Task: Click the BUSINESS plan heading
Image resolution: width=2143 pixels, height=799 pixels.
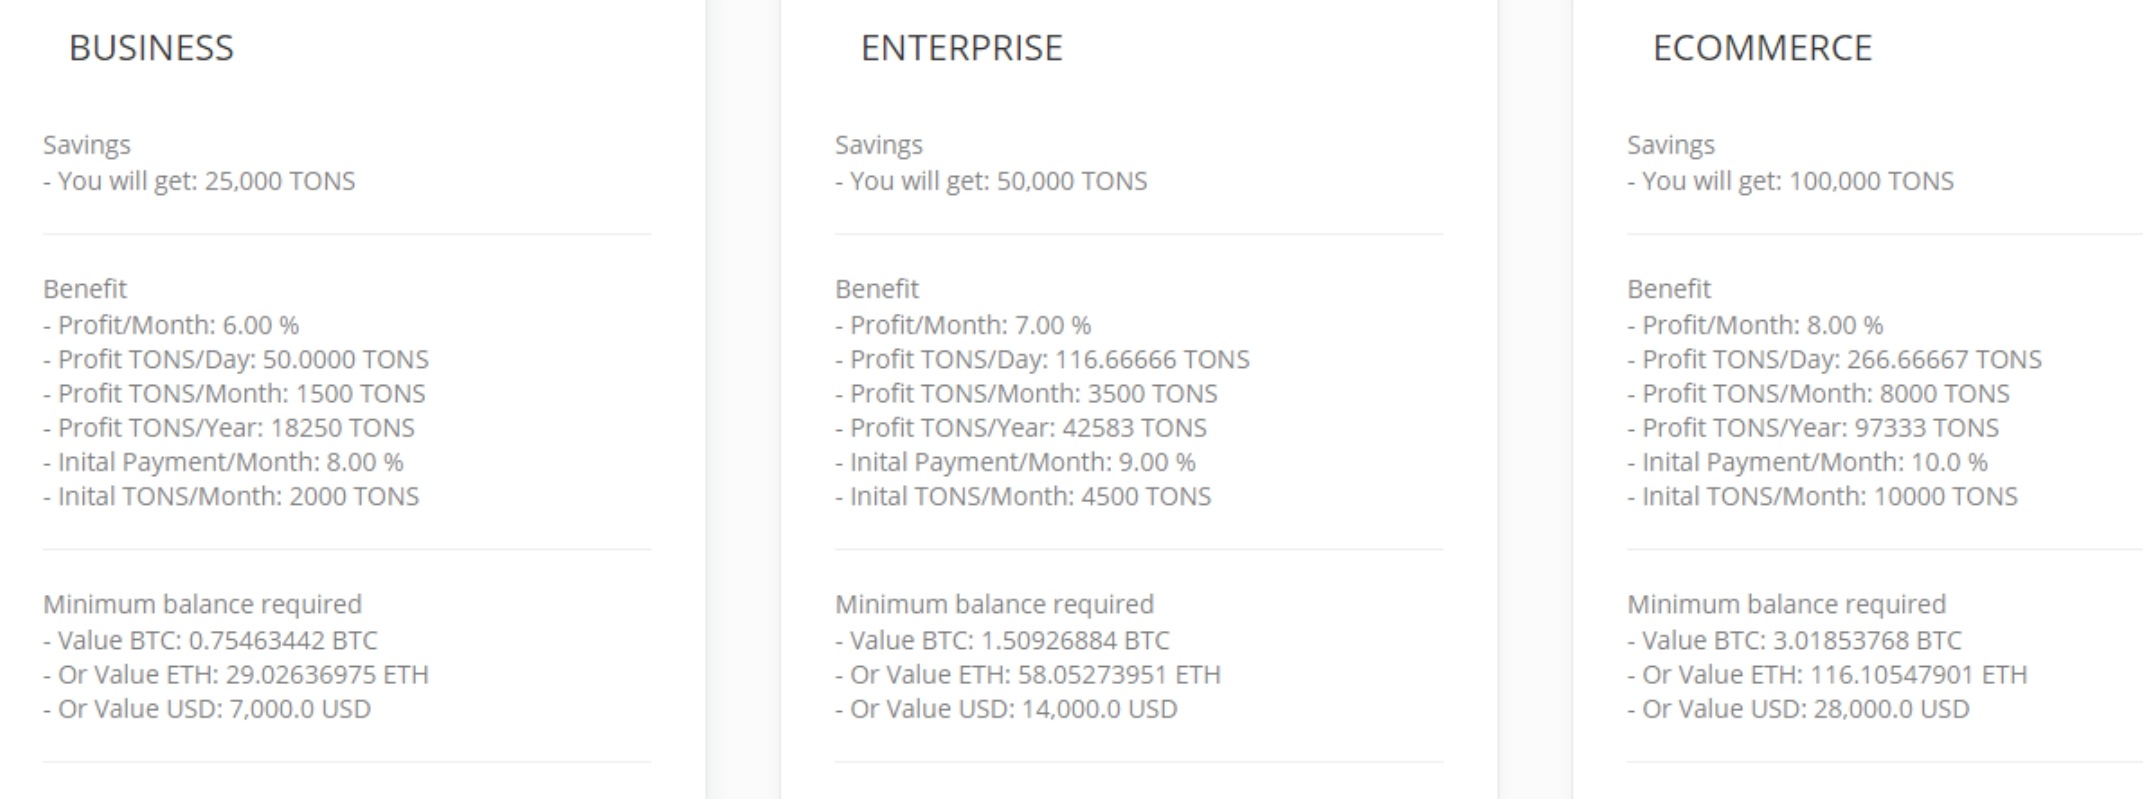Action: point(151,48)
